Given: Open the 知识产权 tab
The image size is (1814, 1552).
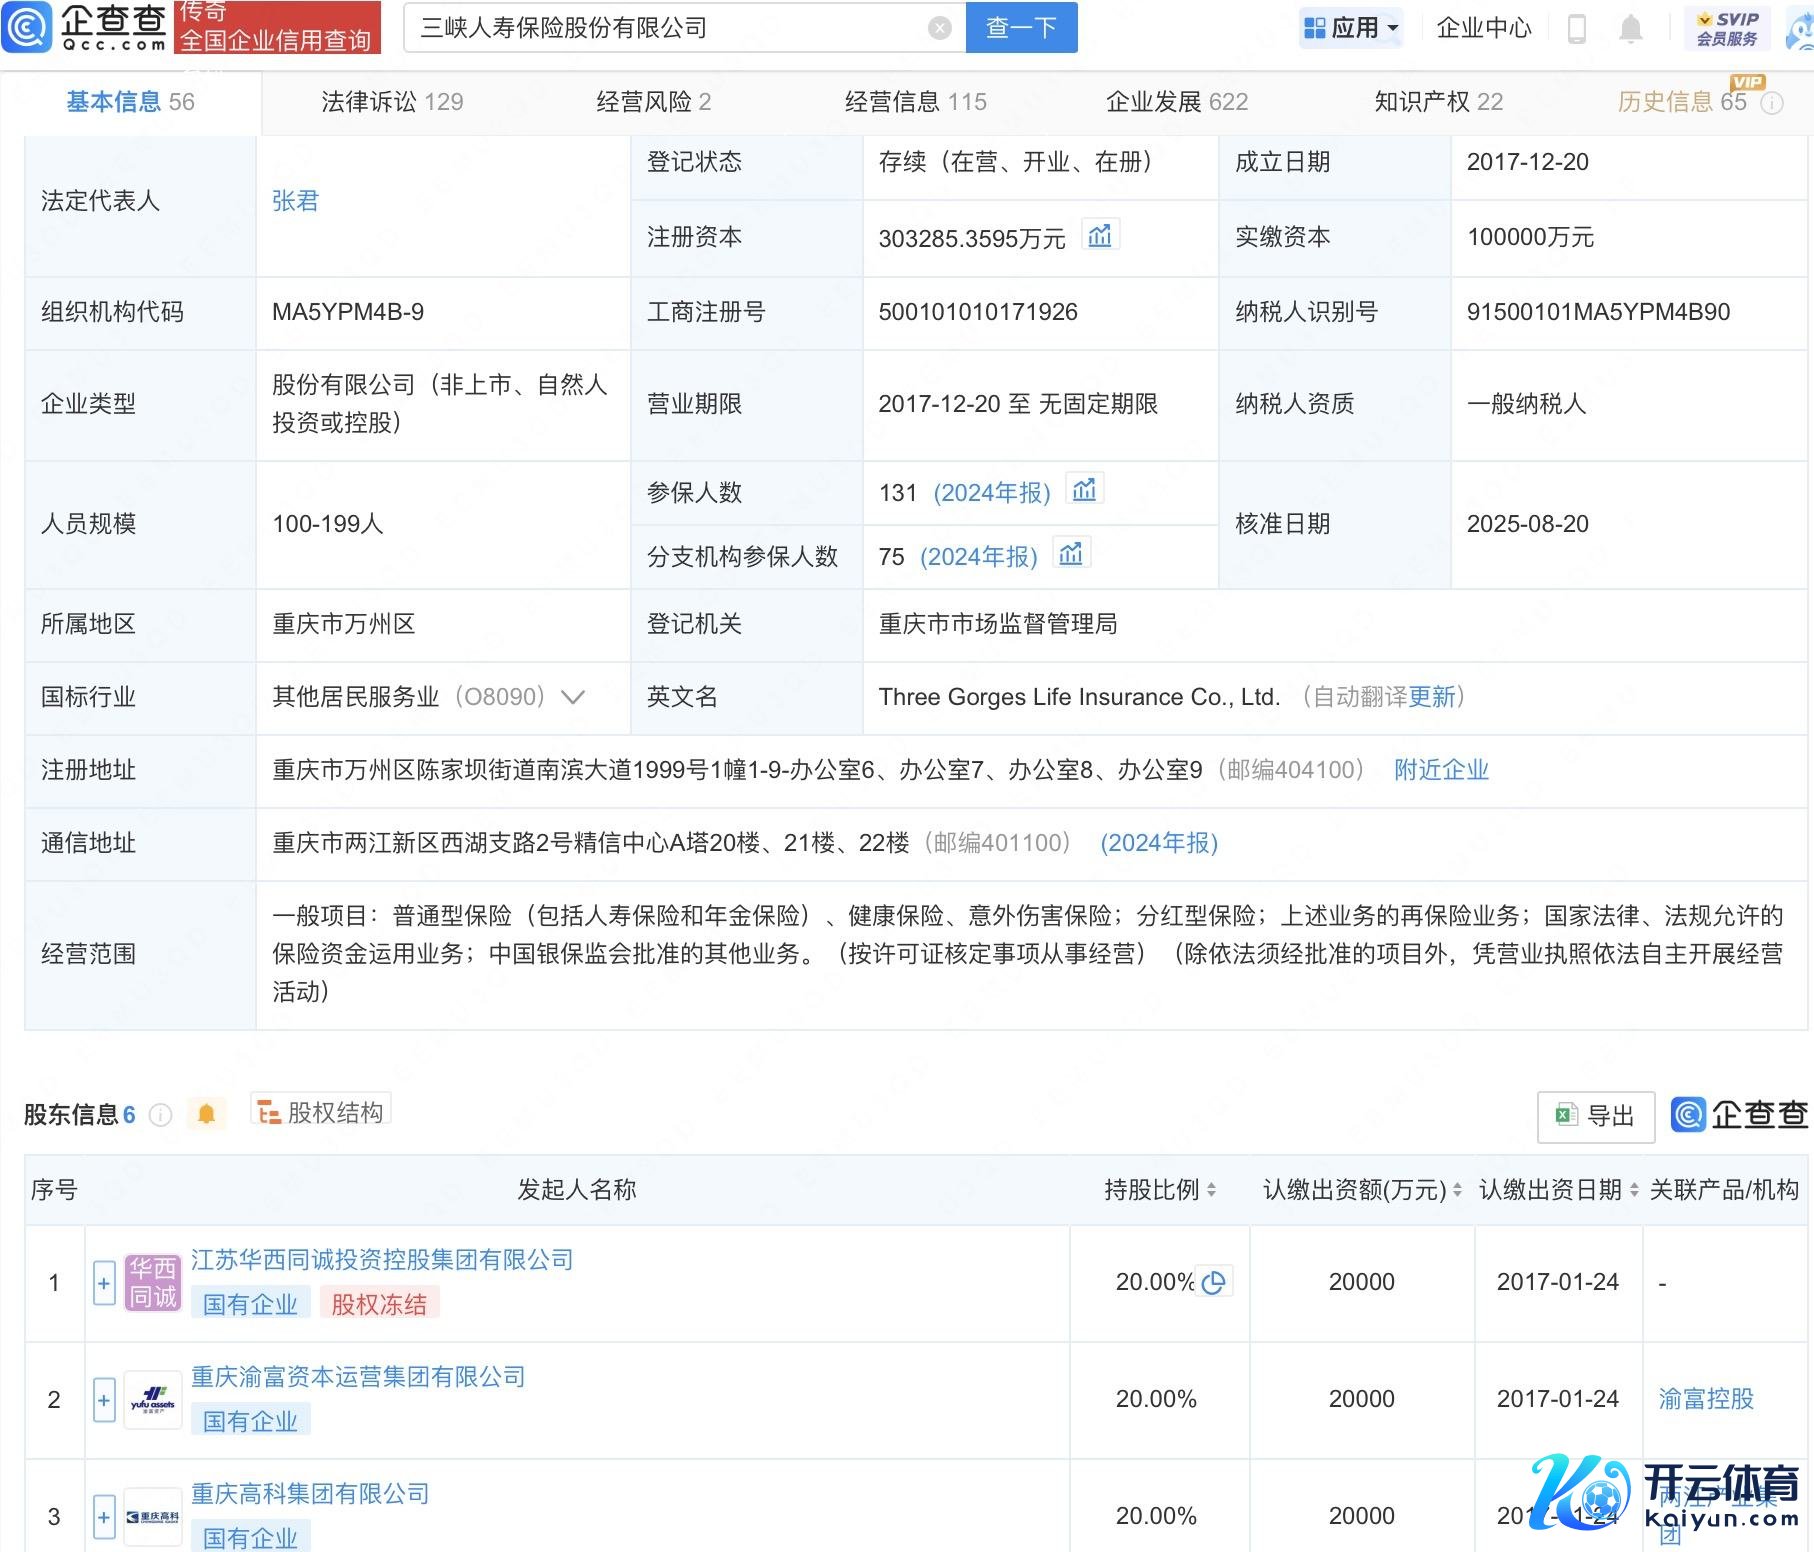Looking at the screenshot, I should 1438,102.
